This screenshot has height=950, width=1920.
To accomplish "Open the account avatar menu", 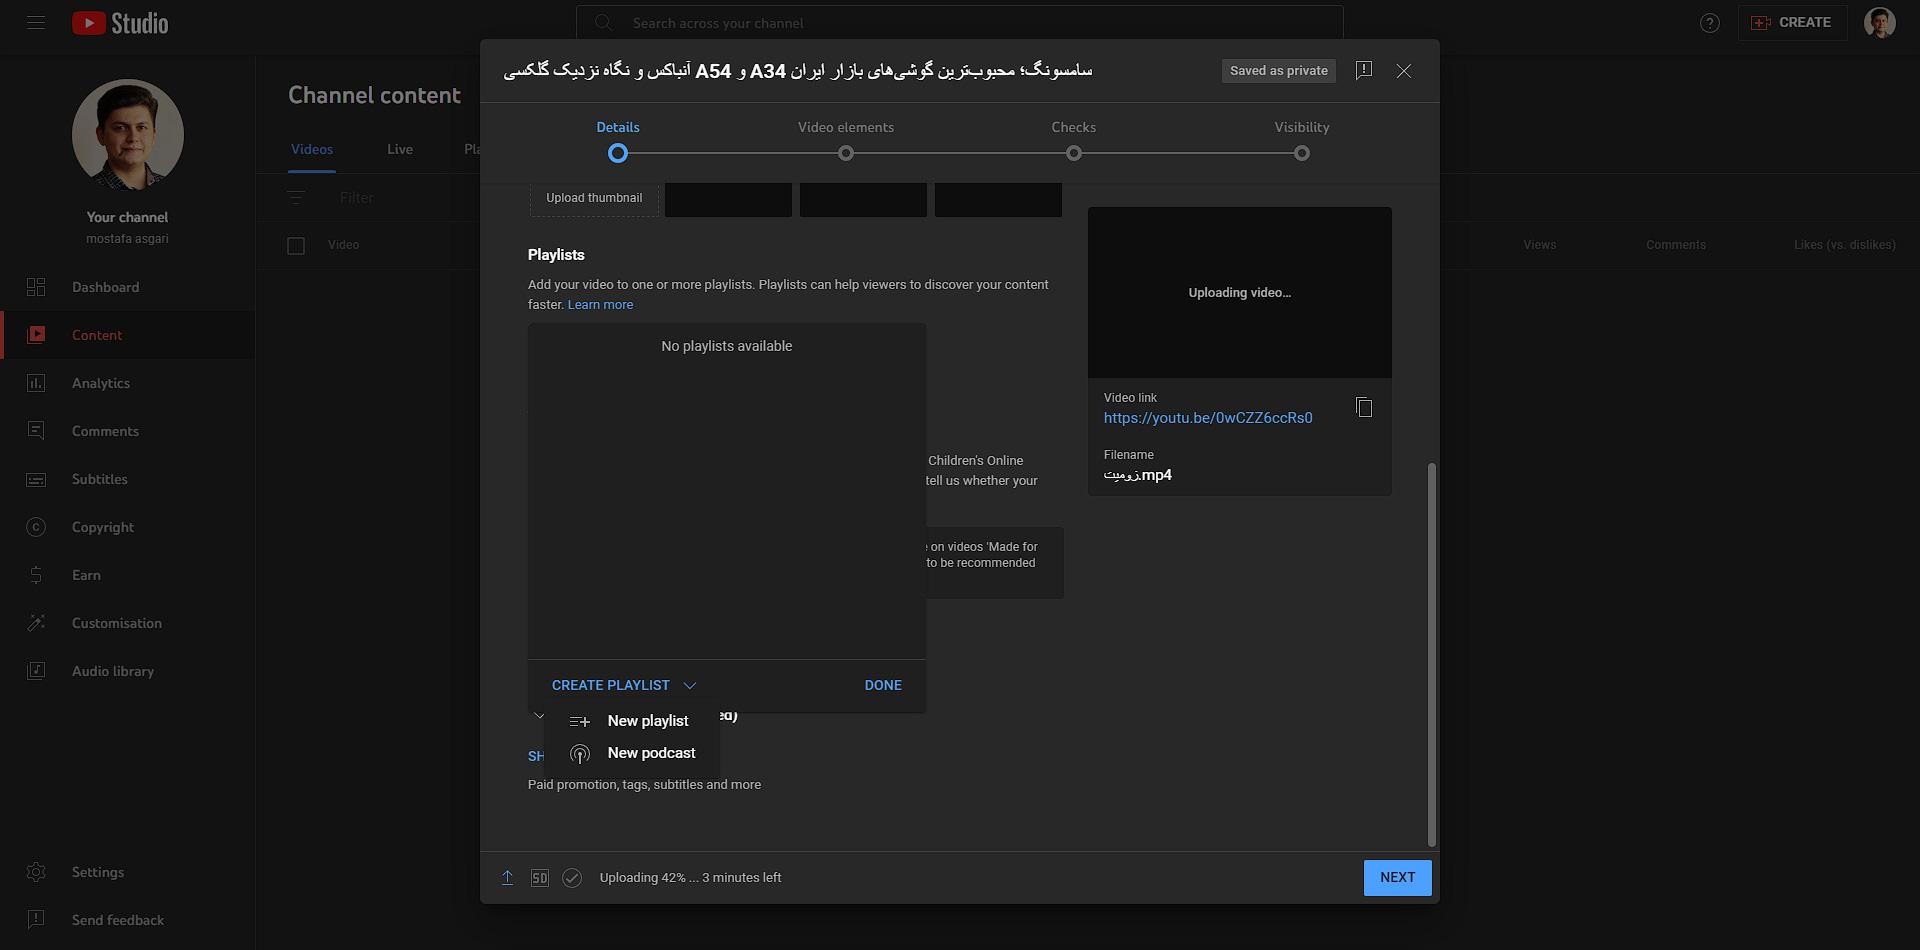I will (x=1880, y=22).
